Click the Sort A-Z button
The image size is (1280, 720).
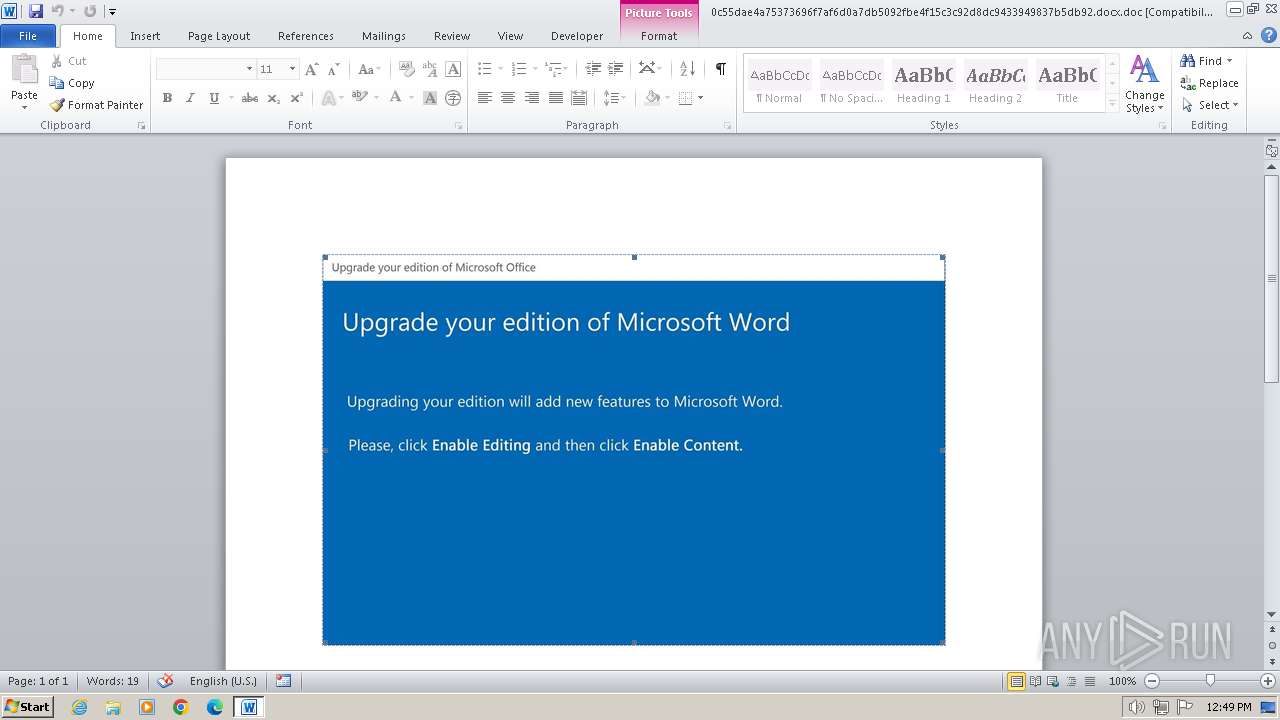[x=687, y=69]
